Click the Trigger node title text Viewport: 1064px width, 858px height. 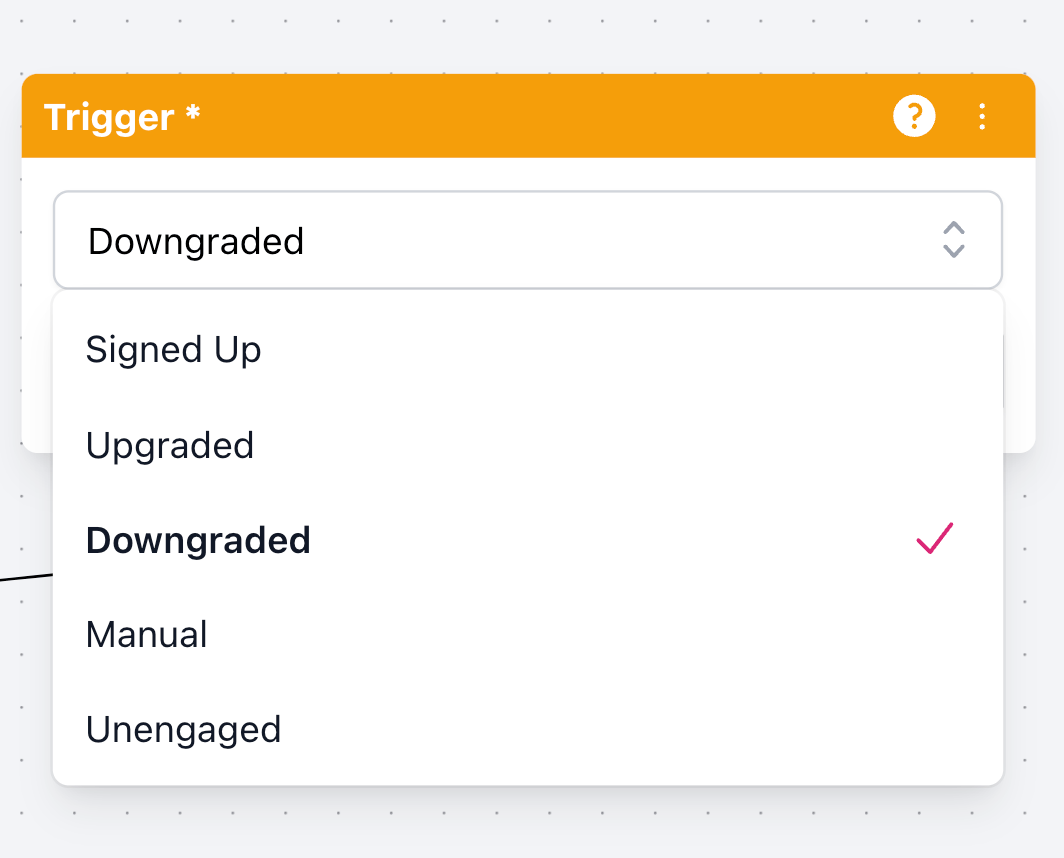coord(109,117)
